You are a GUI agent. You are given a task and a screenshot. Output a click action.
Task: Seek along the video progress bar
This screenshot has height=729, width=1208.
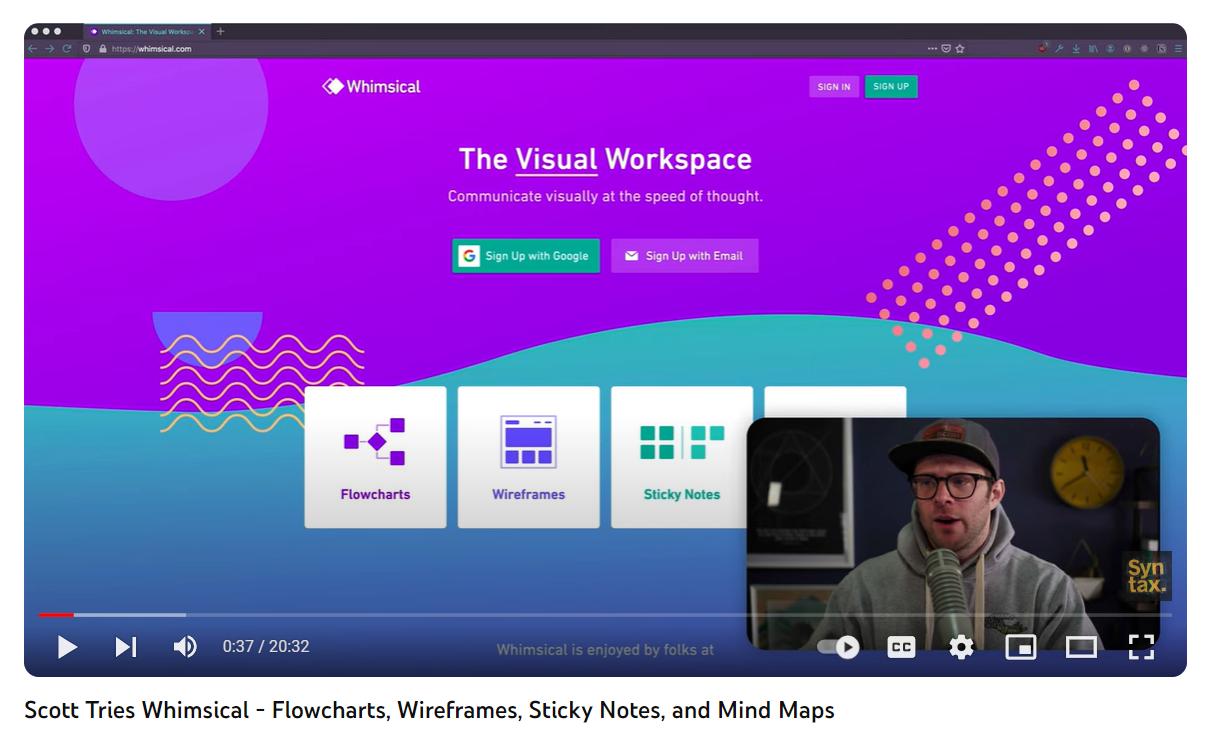pos(604,614)
